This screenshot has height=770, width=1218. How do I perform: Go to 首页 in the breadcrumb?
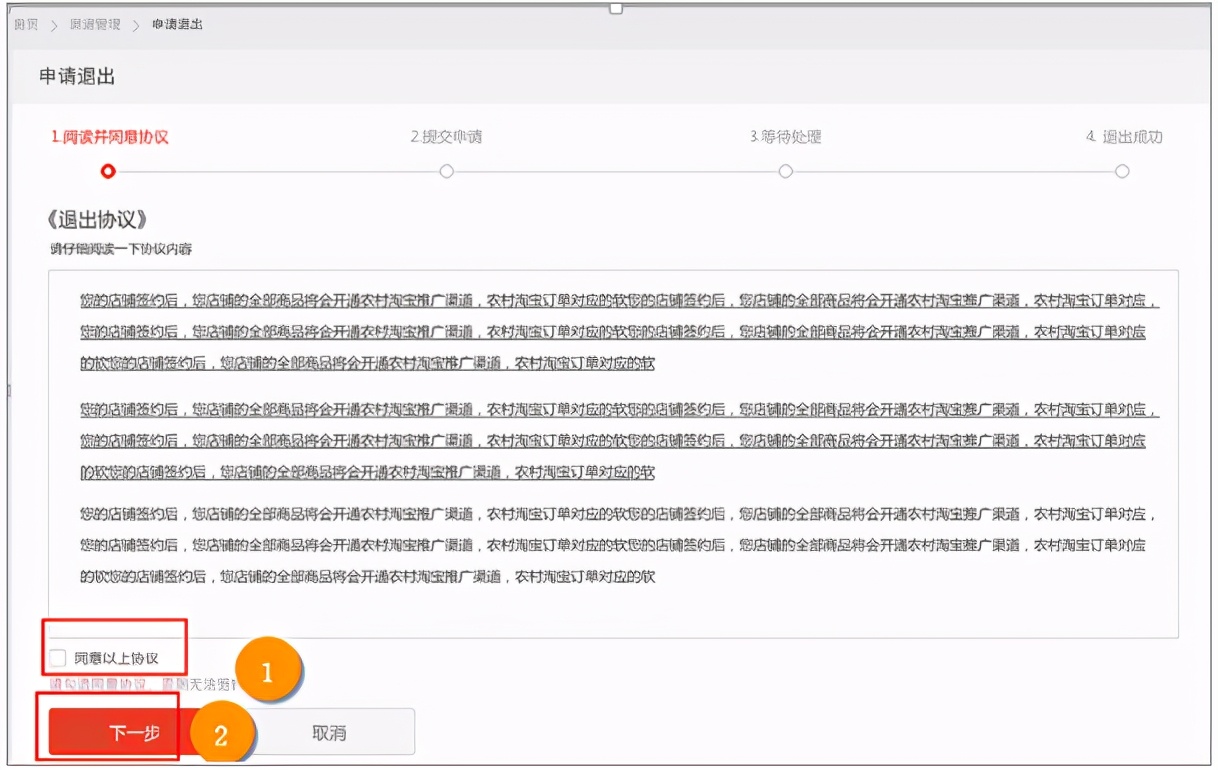pyautogui.click(x=26, y=23)
